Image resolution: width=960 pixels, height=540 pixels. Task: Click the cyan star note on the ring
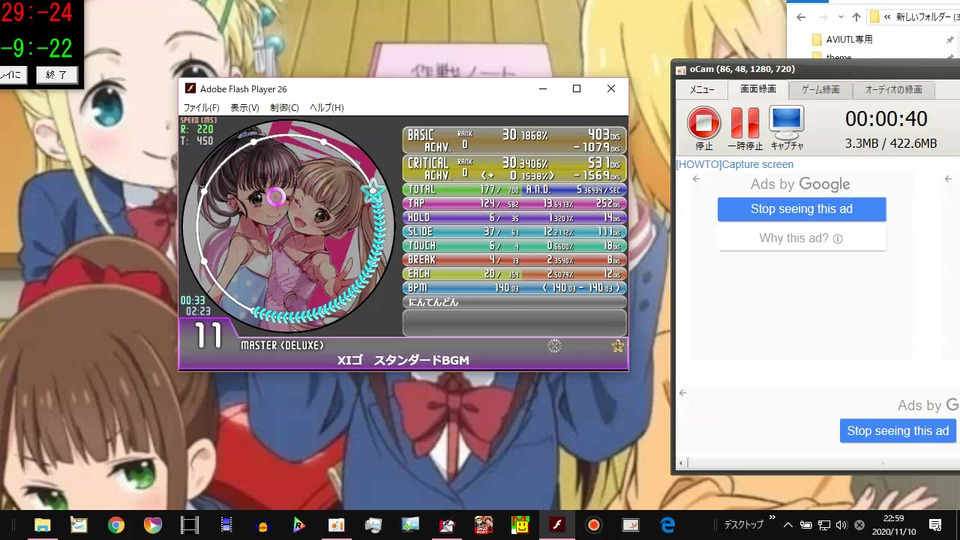coord(373,192)
